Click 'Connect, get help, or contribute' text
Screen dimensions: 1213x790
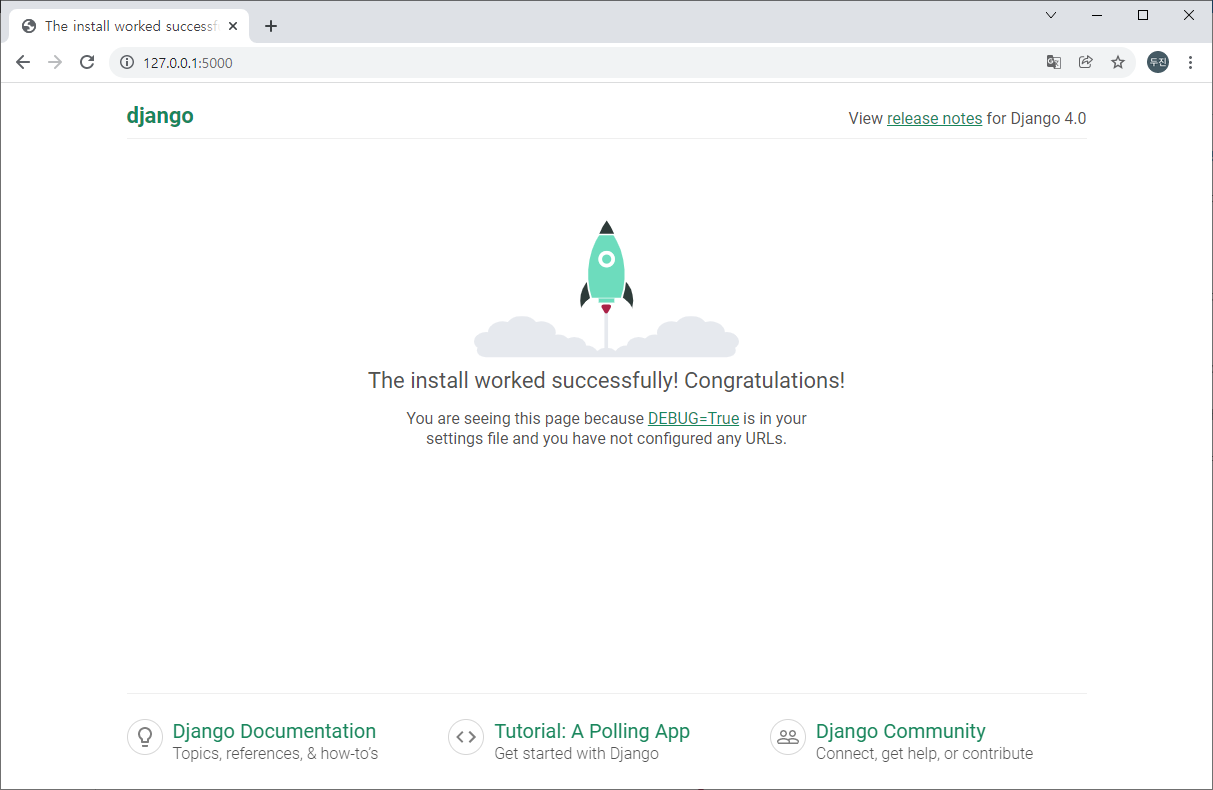[x=924, y=753]
